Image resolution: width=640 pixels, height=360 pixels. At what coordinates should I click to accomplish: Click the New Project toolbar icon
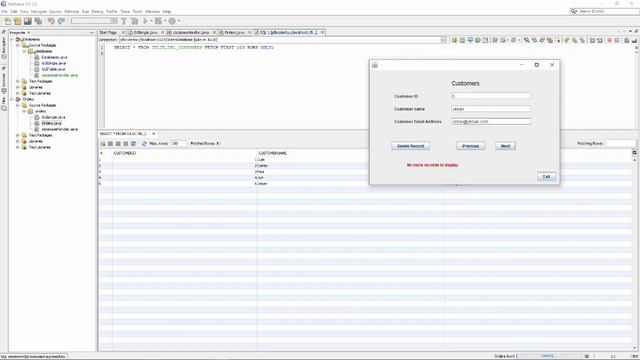point(18,21)
